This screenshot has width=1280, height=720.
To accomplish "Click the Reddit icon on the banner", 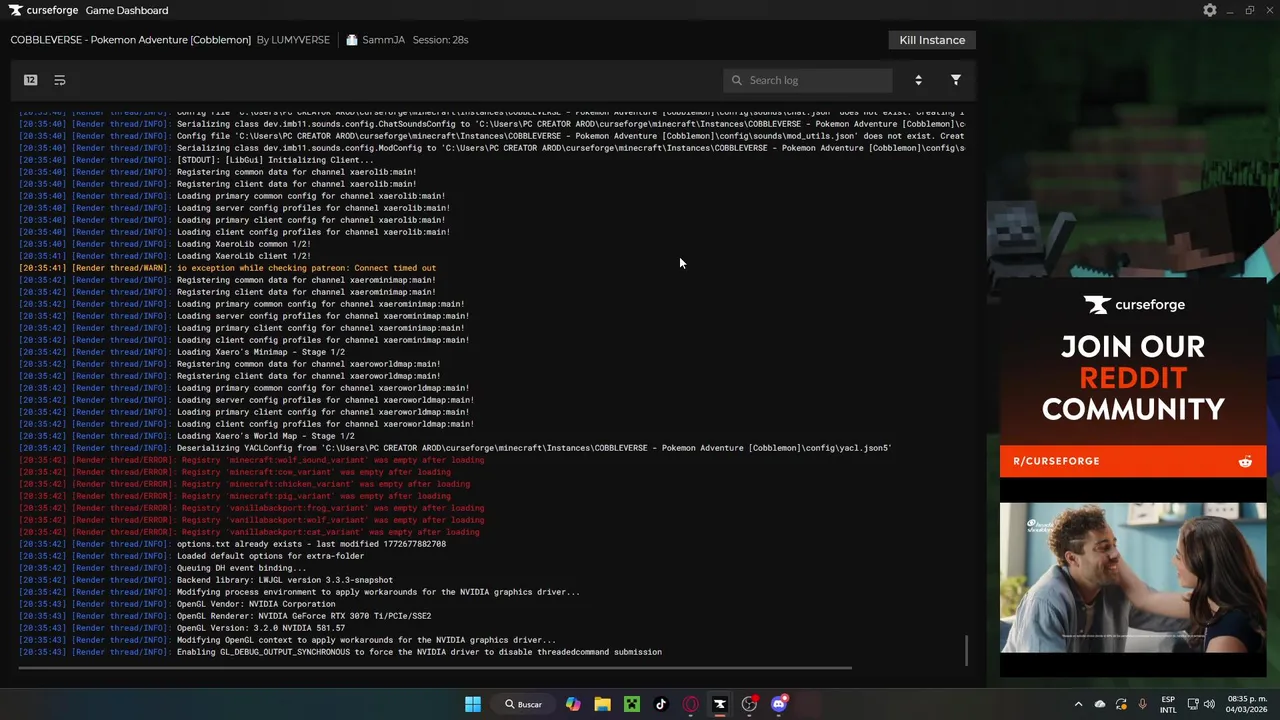I will tap(1245, 461).
